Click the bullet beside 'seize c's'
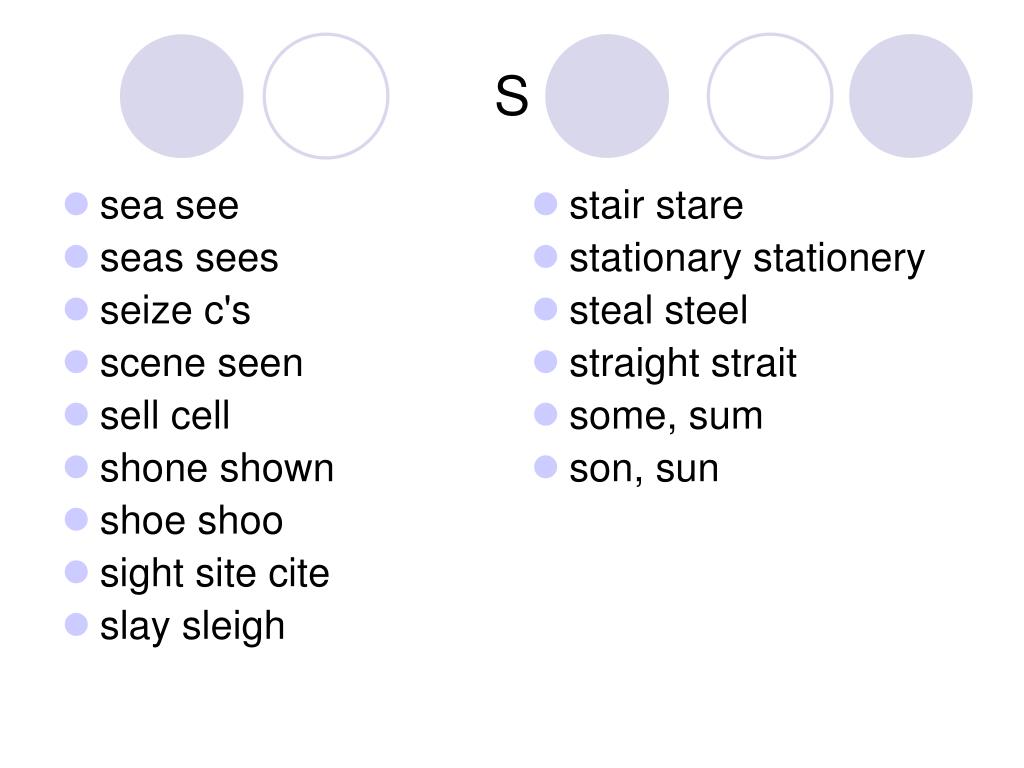The width and height of the screenshot is (1024, 768). pos(76,309)
